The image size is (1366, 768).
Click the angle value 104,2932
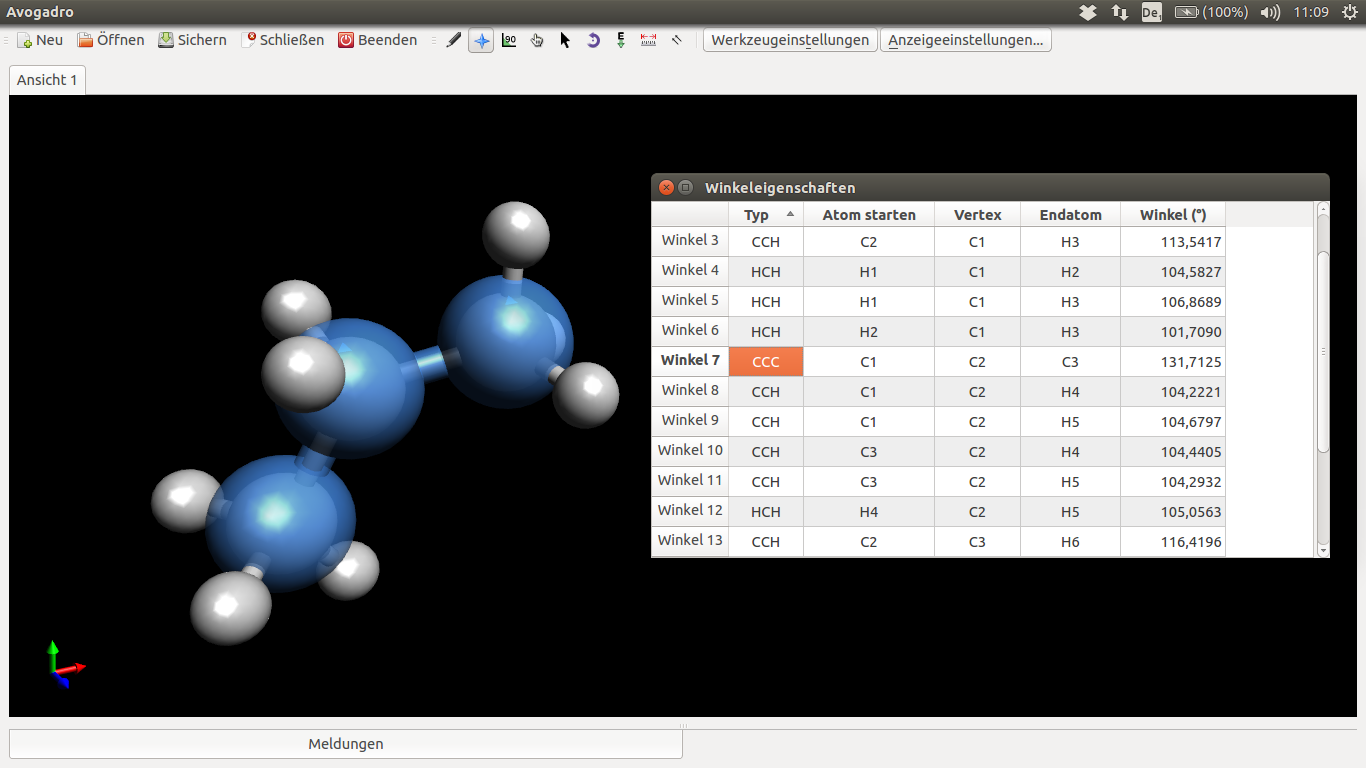point(1173,482)
